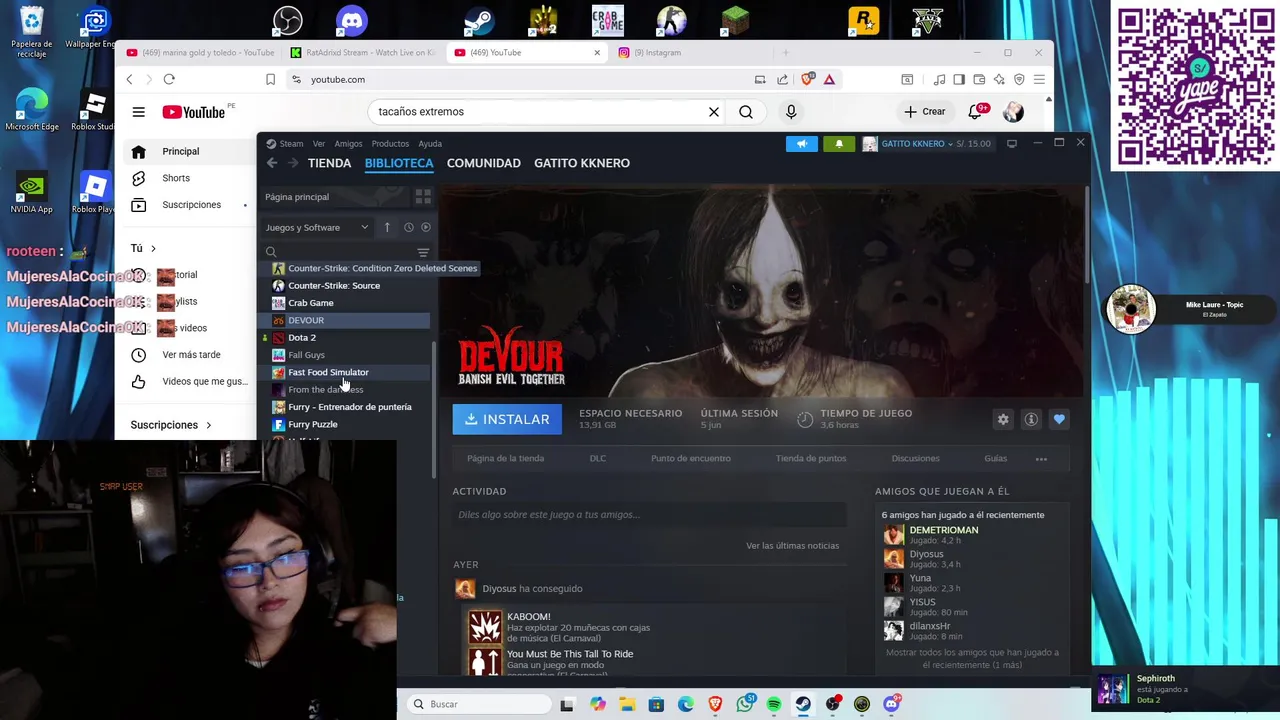Image resolution: width=1280 pixels, height=720 pixels.
Task: Open the Ayuda menu
Action: pyautogui.click(x=430, y=144)
